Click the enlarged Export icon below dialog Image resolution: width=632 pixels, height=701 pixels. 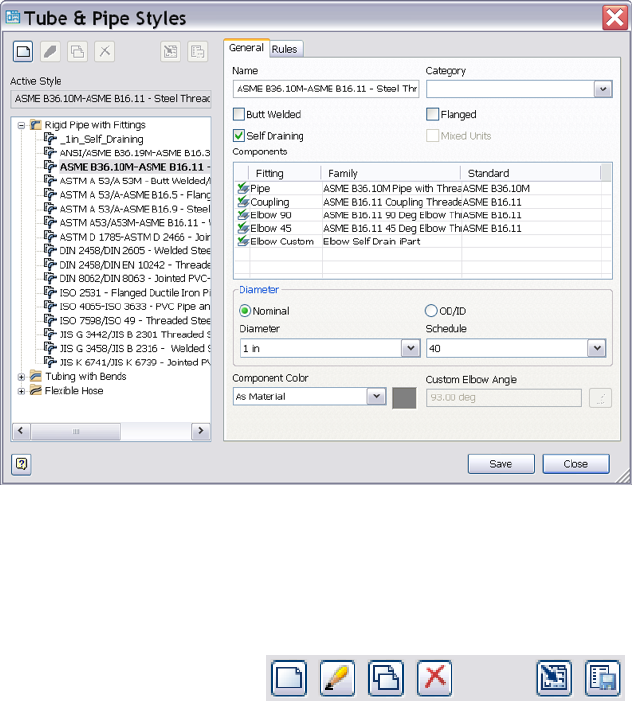[602, 678]
